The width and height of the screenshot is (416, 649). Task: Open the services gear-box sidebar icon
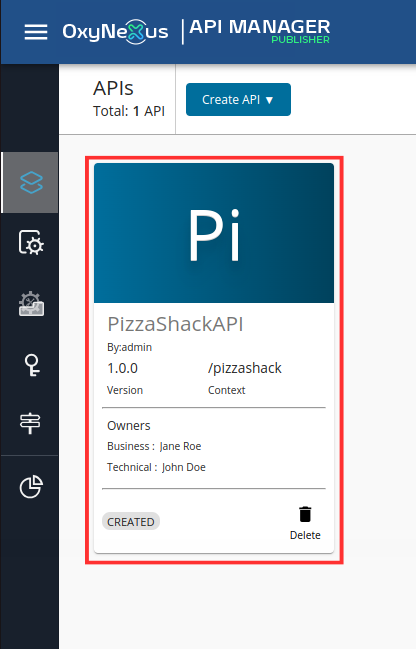coord(31,304)
